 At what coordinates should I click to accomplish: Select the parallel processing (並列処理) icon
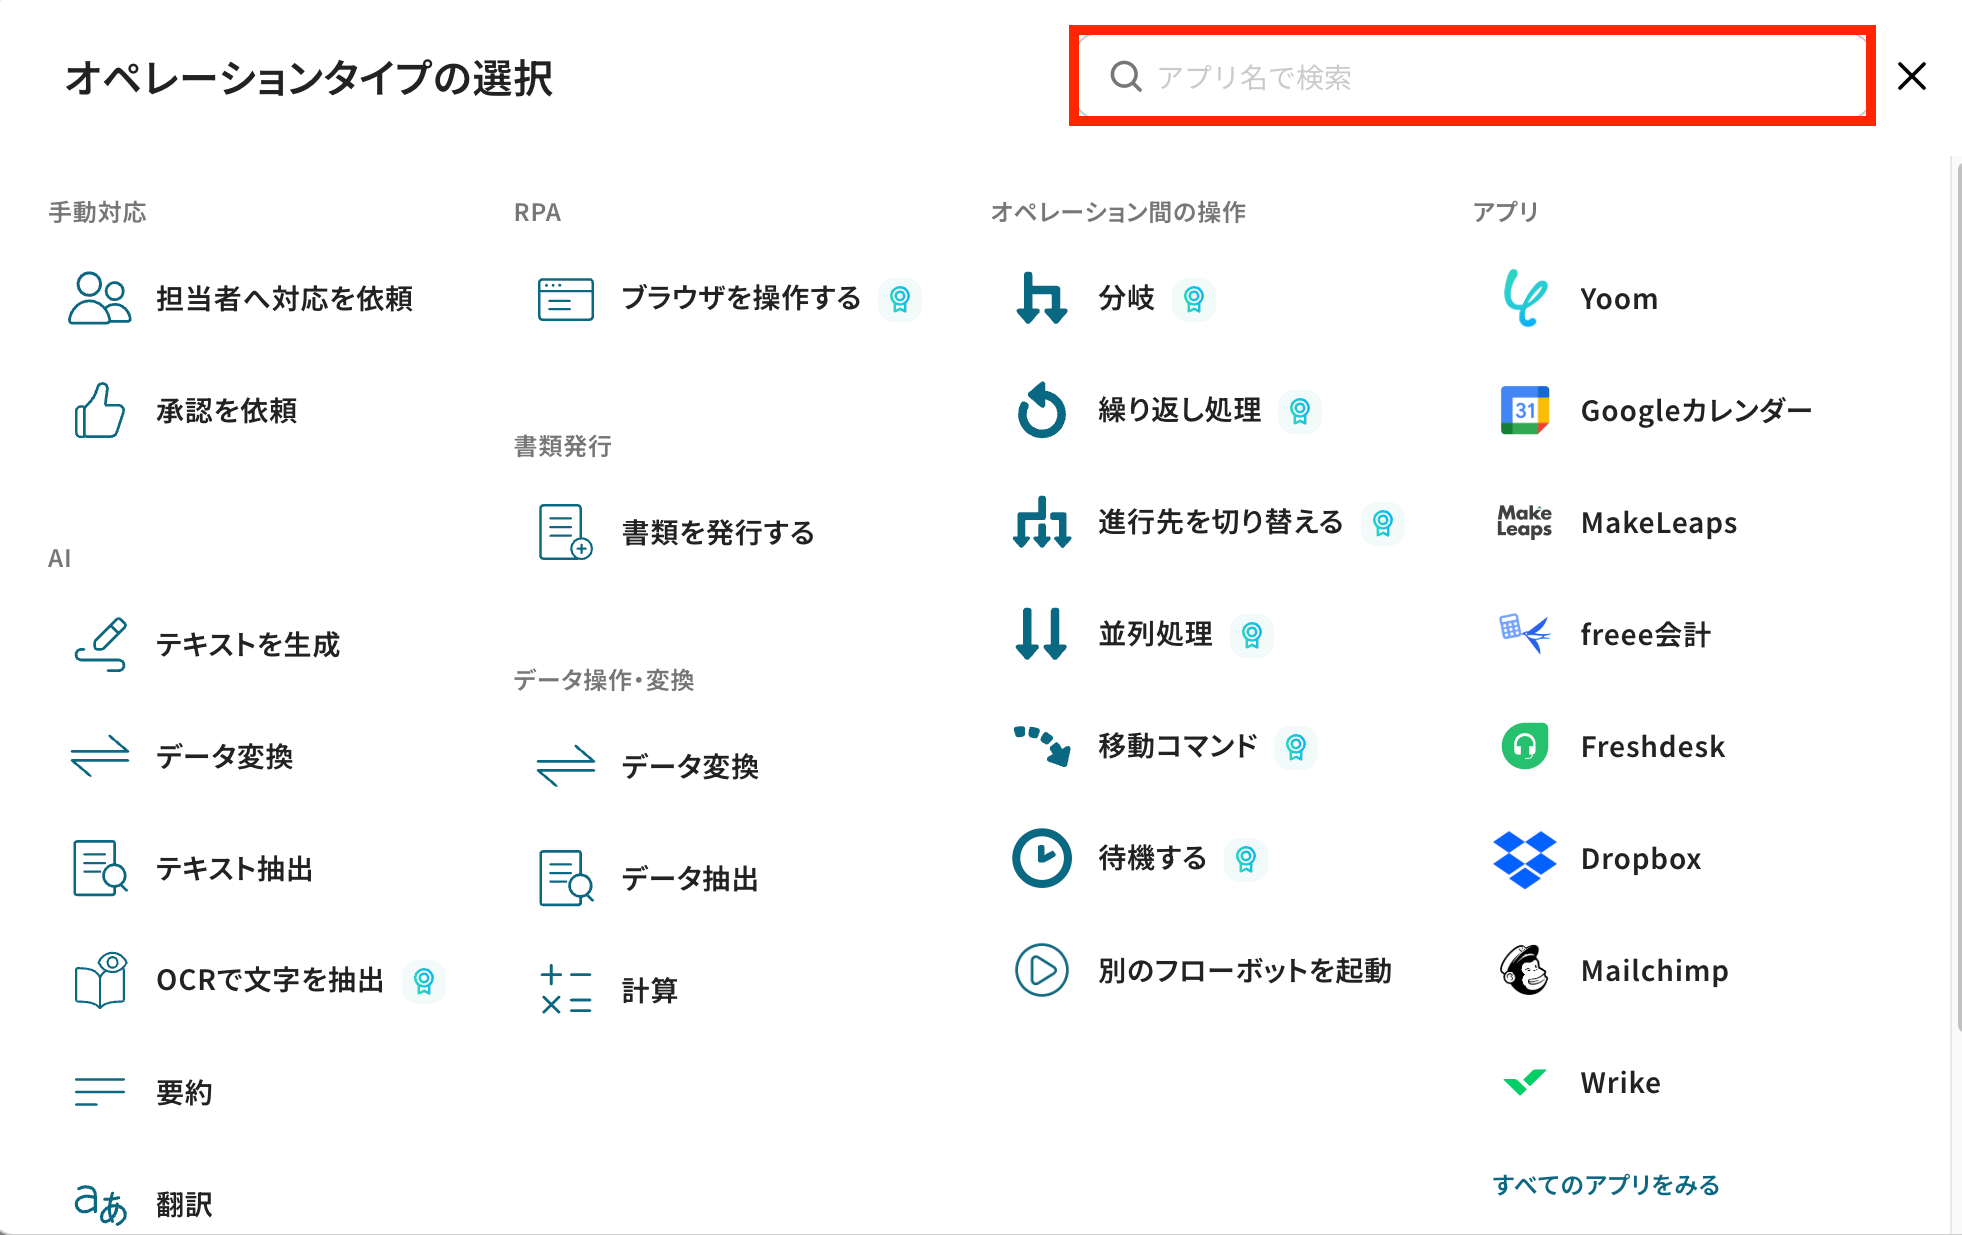(x=1041, y=634)
